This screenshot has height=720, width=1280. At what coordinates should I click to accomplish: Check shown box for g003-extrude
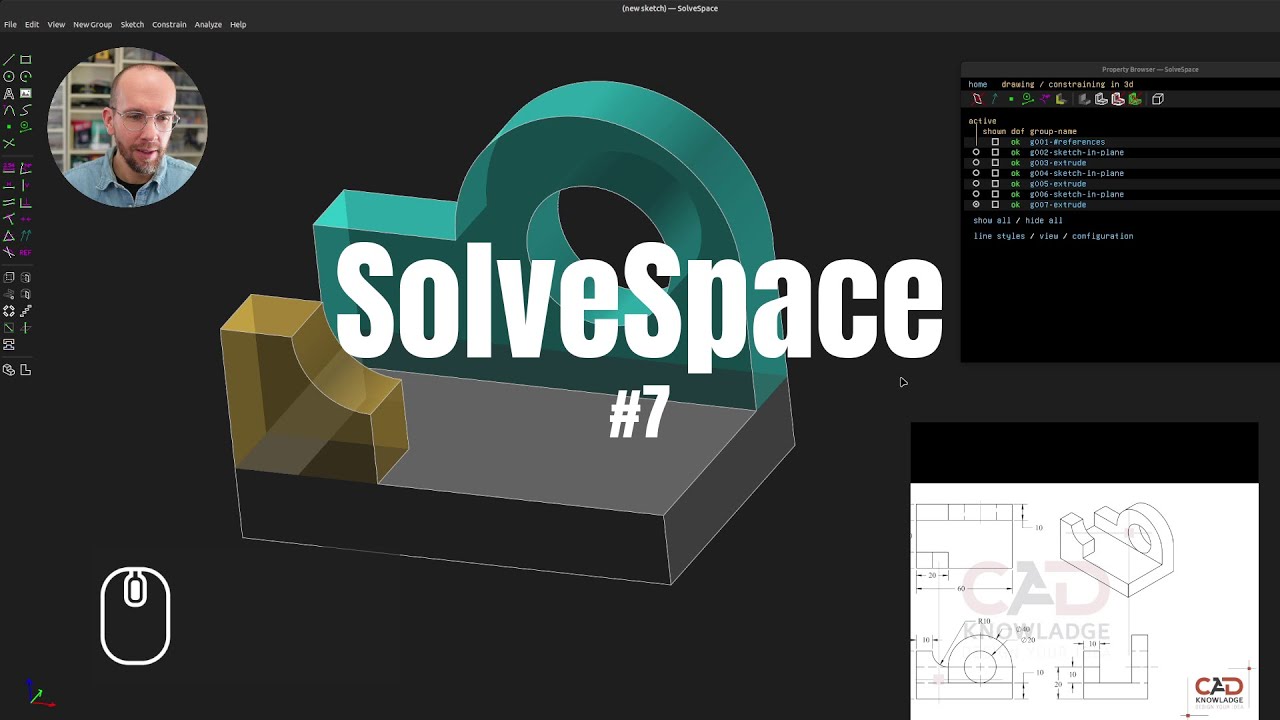tap(995, 163)
